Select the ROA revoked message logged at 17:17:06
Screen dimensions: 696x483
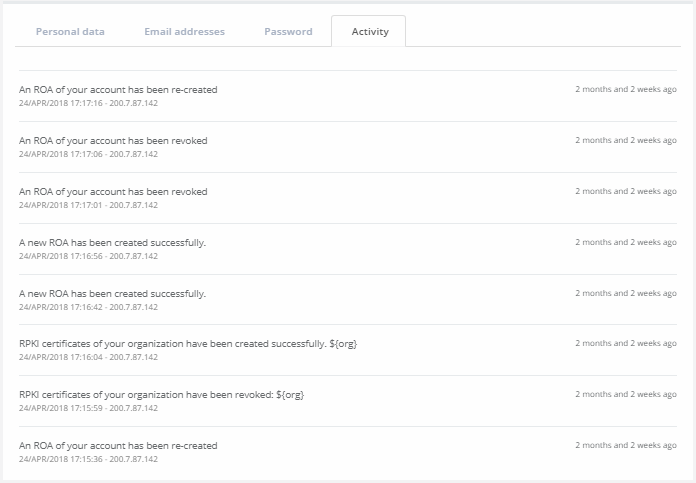coord(113,141)
